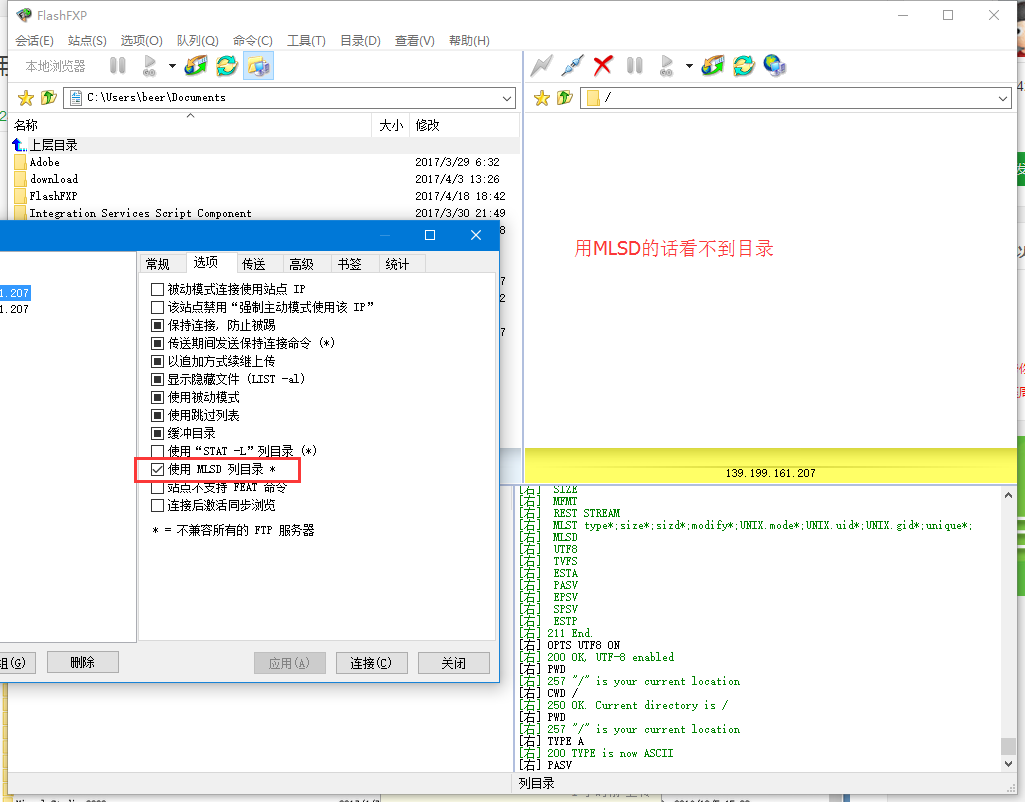Toggle 以追加方式续继上传 checkbox
This screenshot has width=1025, height=802.
click(x=158, y=361)
